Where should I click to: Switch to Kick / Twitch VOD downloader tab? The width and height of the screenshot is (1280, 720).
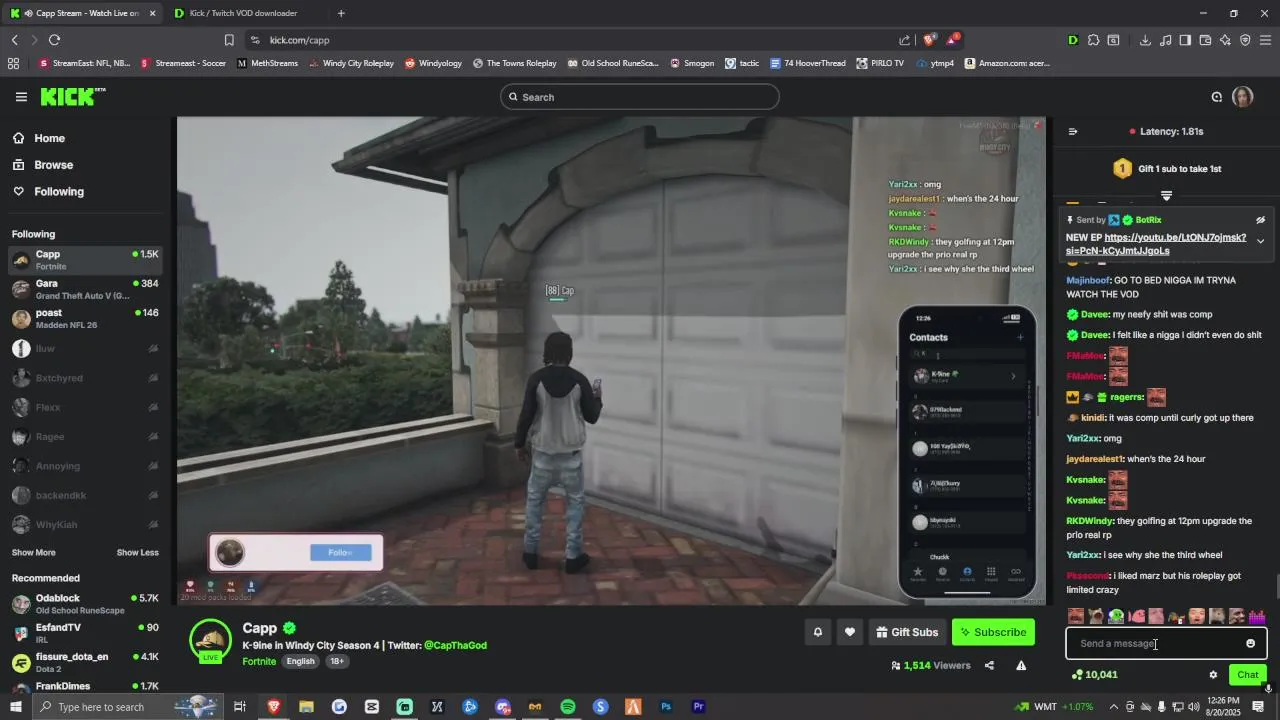click(x=243, y=13)
